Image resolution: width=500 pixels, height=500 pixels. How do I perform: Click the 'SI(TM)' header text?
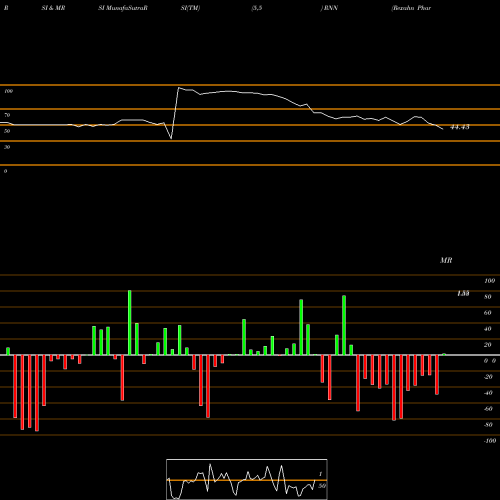(x=190, y=8)
